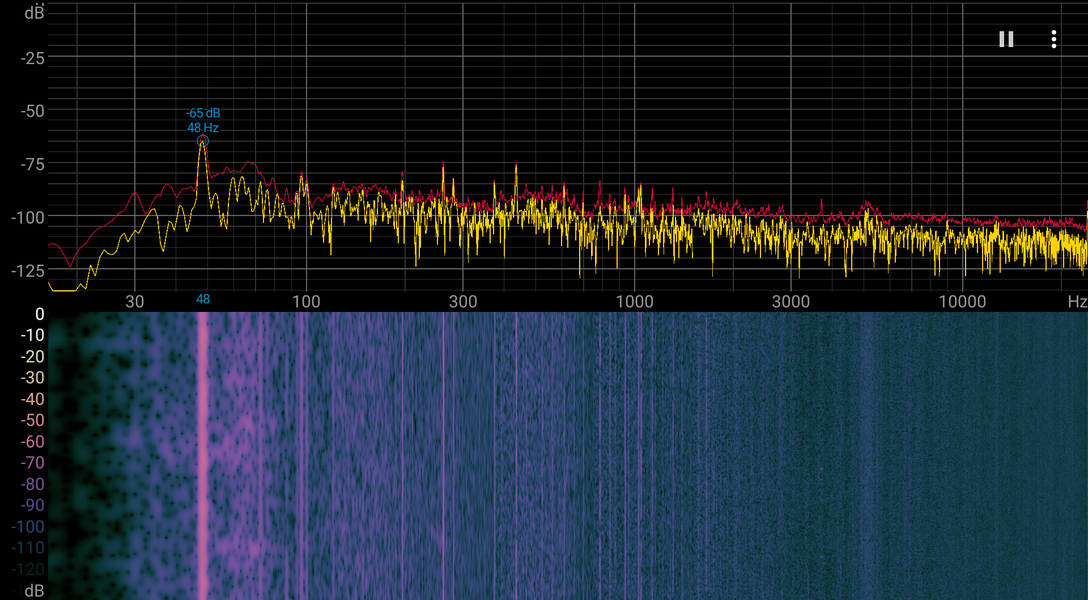Click the bright 48 Hz band in spectrogram
The height and width of the screenshot is (600, 1088).
203,455
